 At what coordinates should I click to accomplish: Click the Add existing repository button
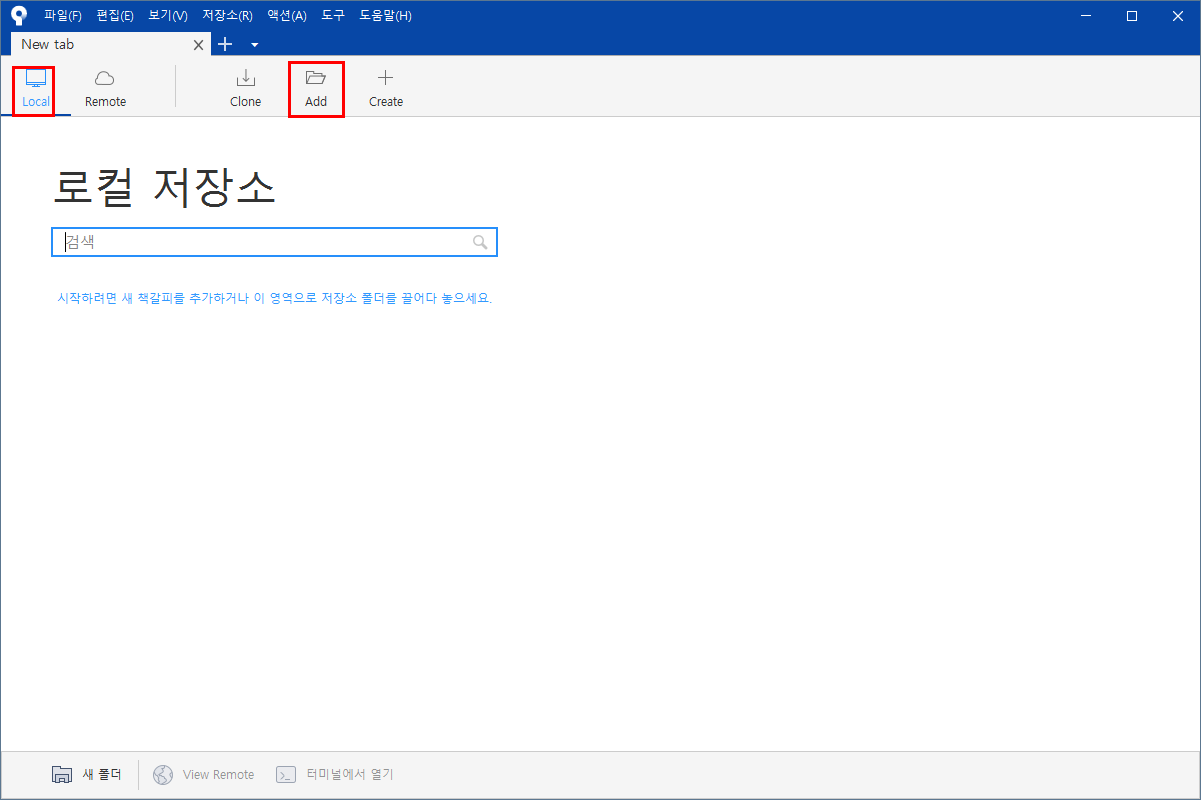click(x=316, y=89)
